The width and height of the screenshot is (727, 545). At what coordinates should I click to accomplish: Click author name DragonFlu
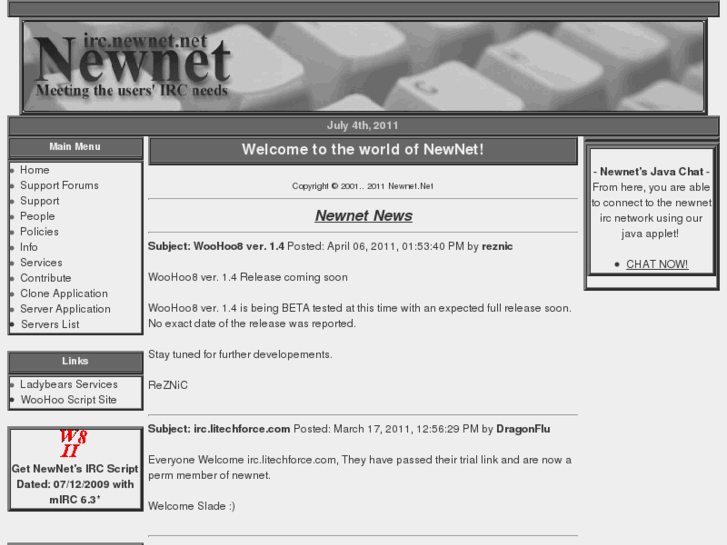click(x=523, y=429)
